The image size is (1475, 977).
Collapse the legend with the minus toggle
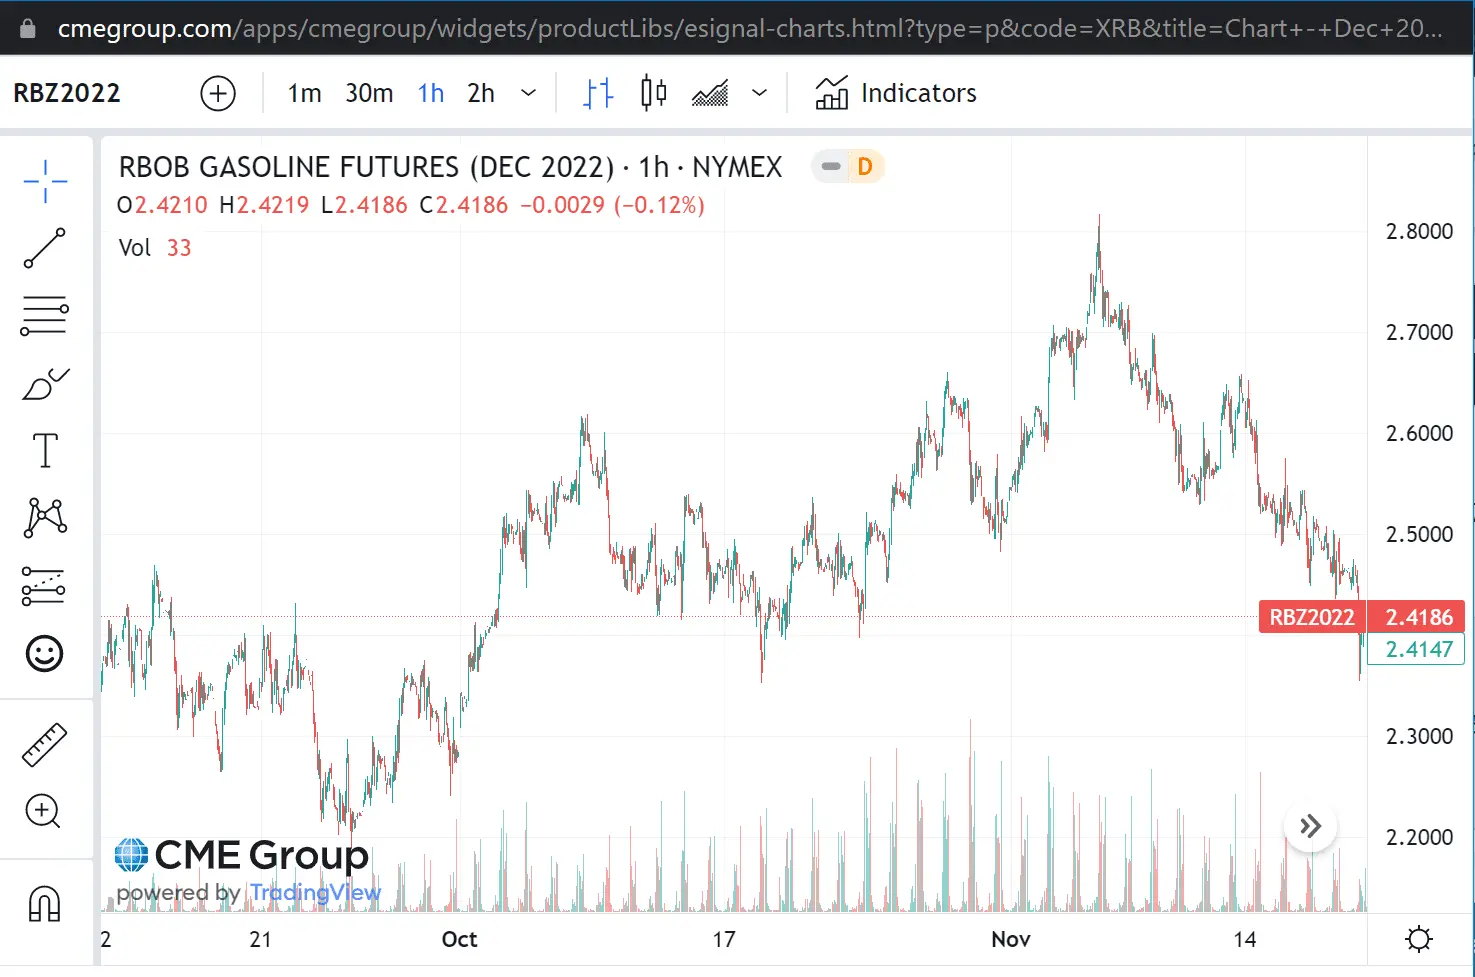click(830, 167)
